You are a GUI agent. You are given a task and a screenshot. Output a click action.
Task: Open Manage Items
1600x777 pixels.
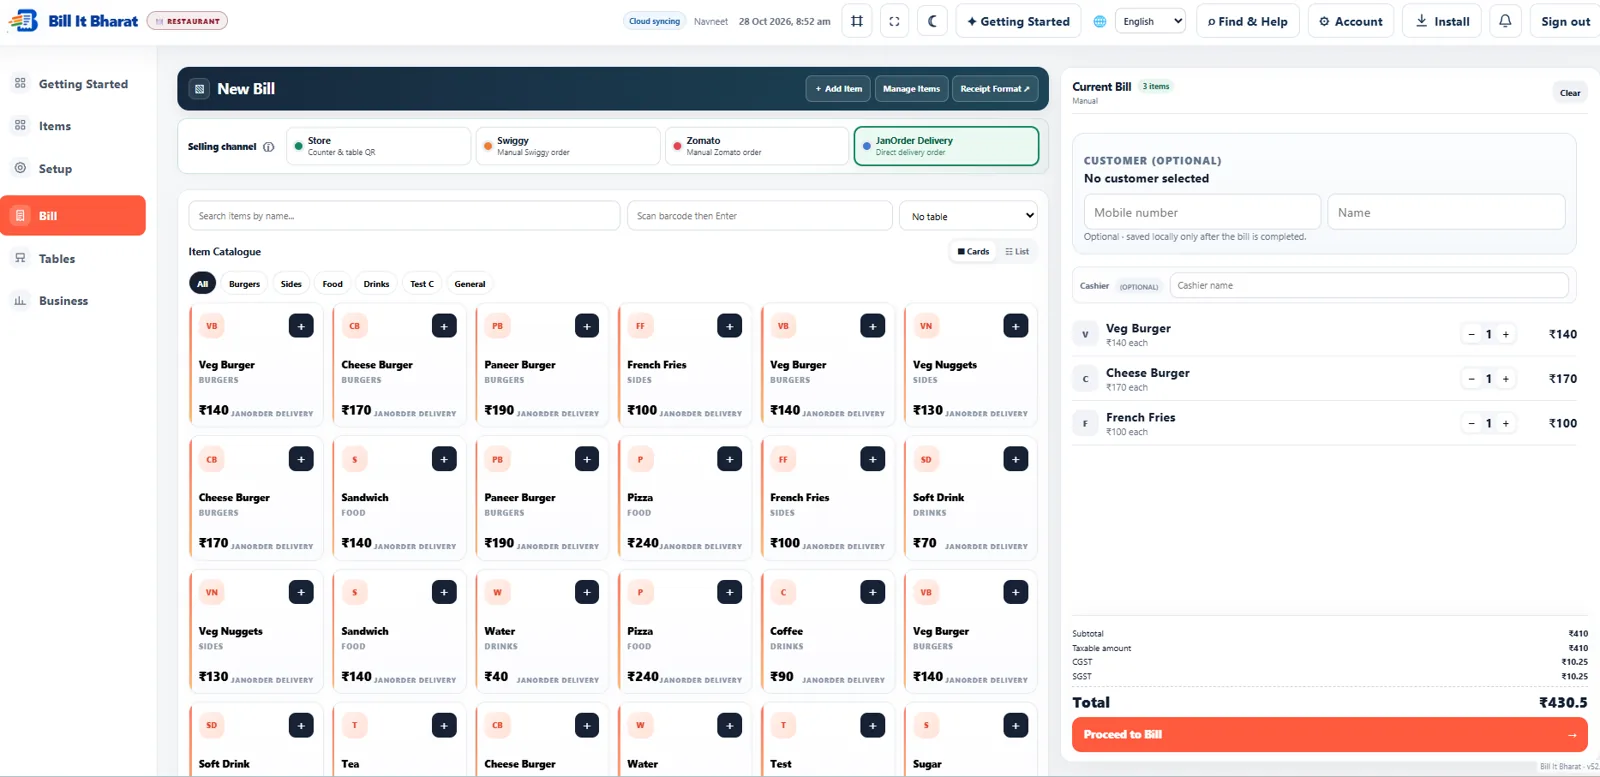[911, 89]
